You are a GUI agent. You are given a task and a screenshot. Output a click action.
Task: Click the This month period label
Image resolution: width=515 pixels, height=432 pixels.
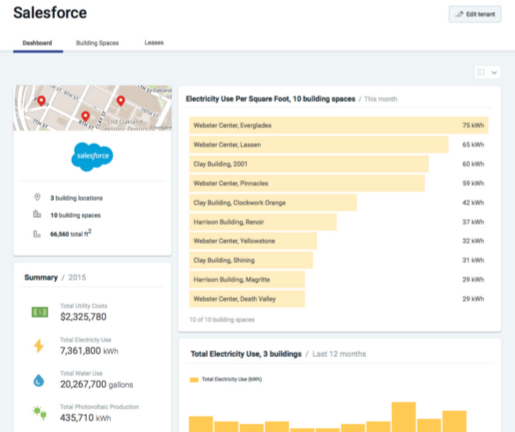[x=380, y=99]
